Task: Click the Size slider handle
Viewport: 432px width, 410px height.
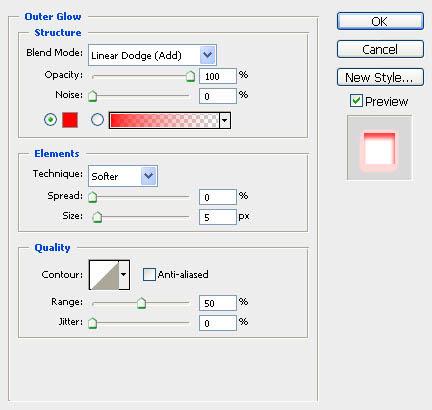Action: point(97,217)
